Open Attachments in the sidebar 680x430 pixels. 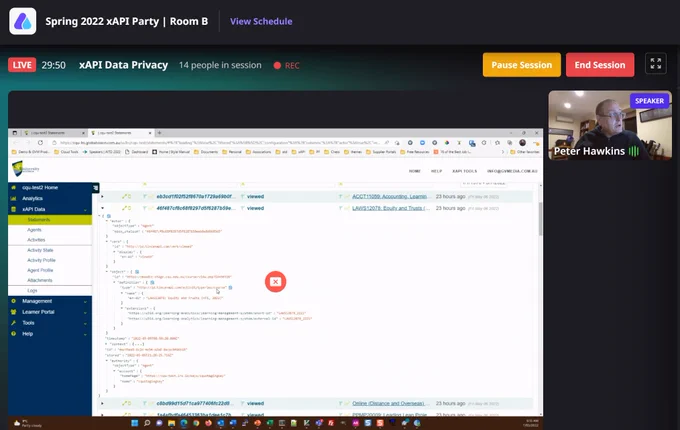pos(39,280)
